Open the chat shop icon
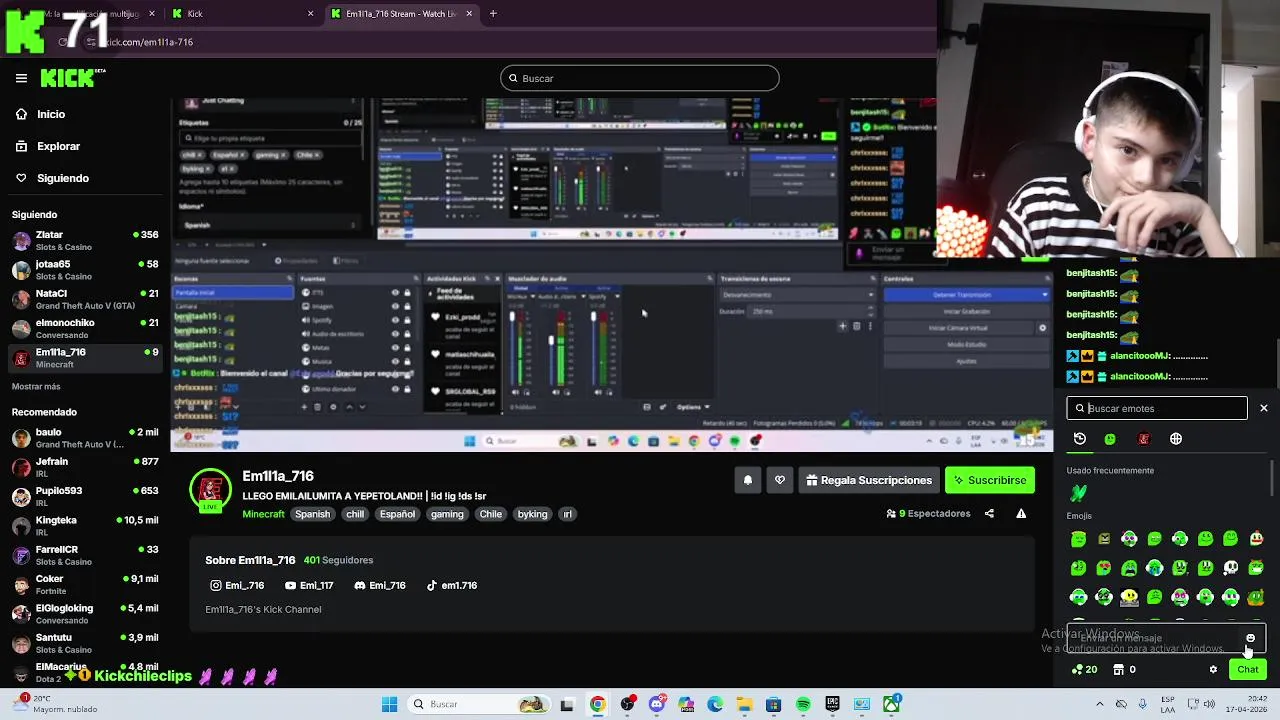 [x=1119, y=669]
